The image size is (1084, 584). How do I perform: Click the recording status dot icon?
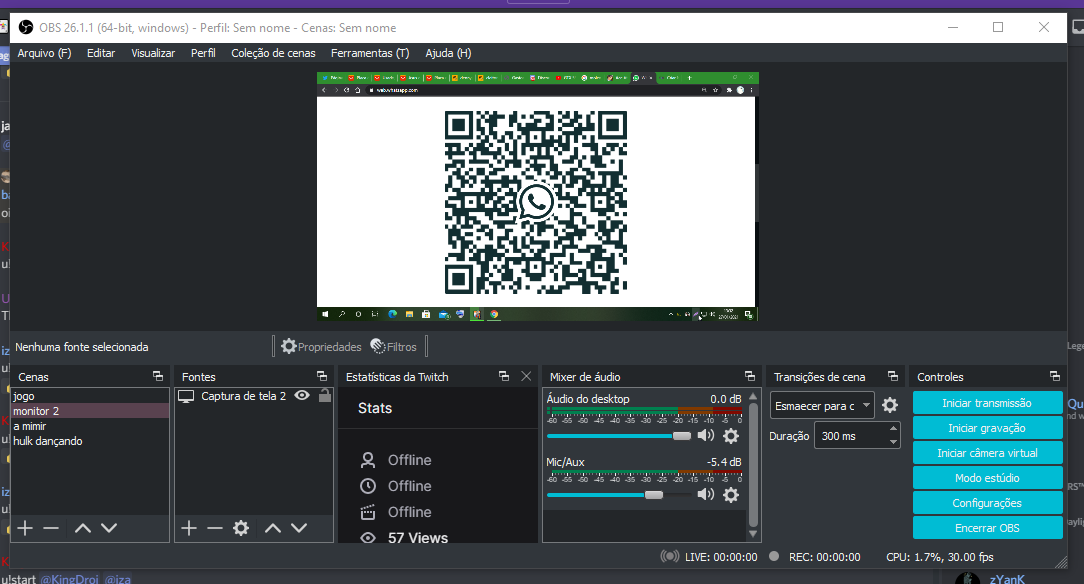(x=774, y=556)
